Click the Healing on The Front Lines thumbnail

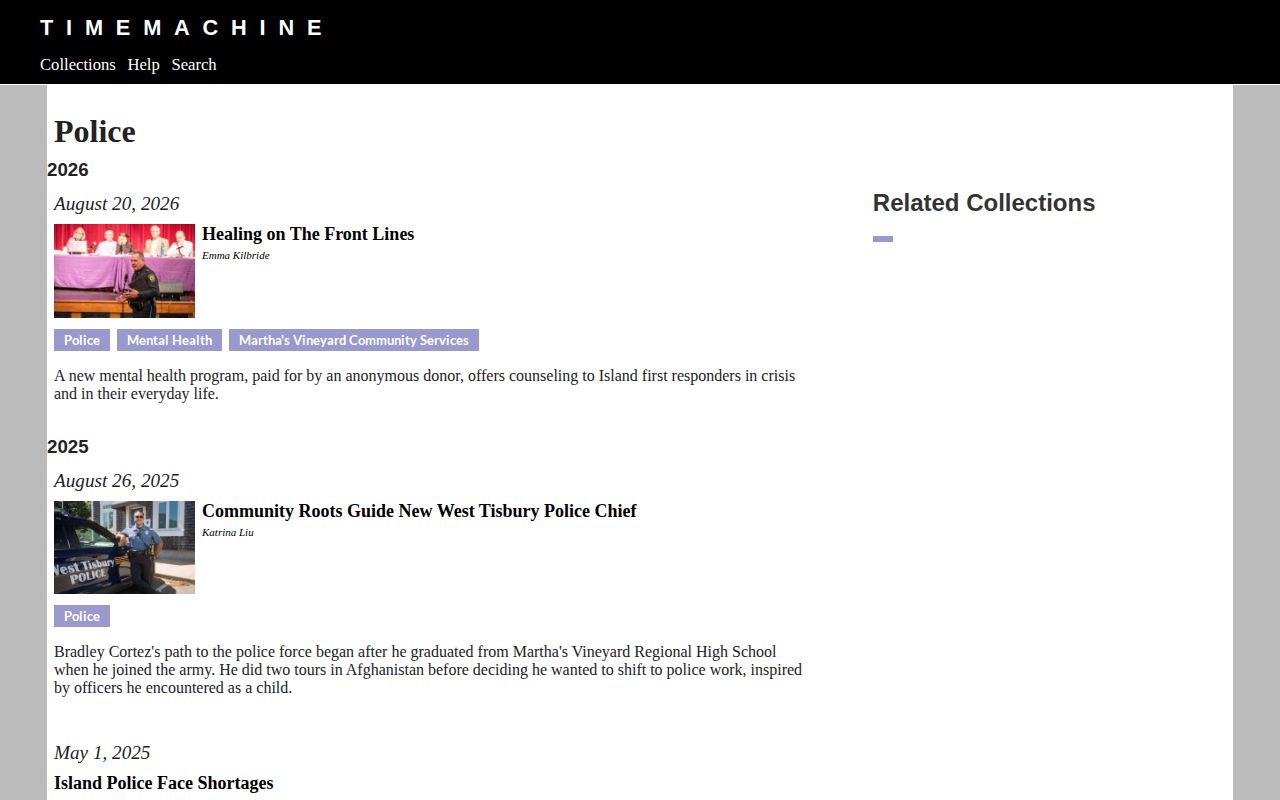[x=124, y=271]
